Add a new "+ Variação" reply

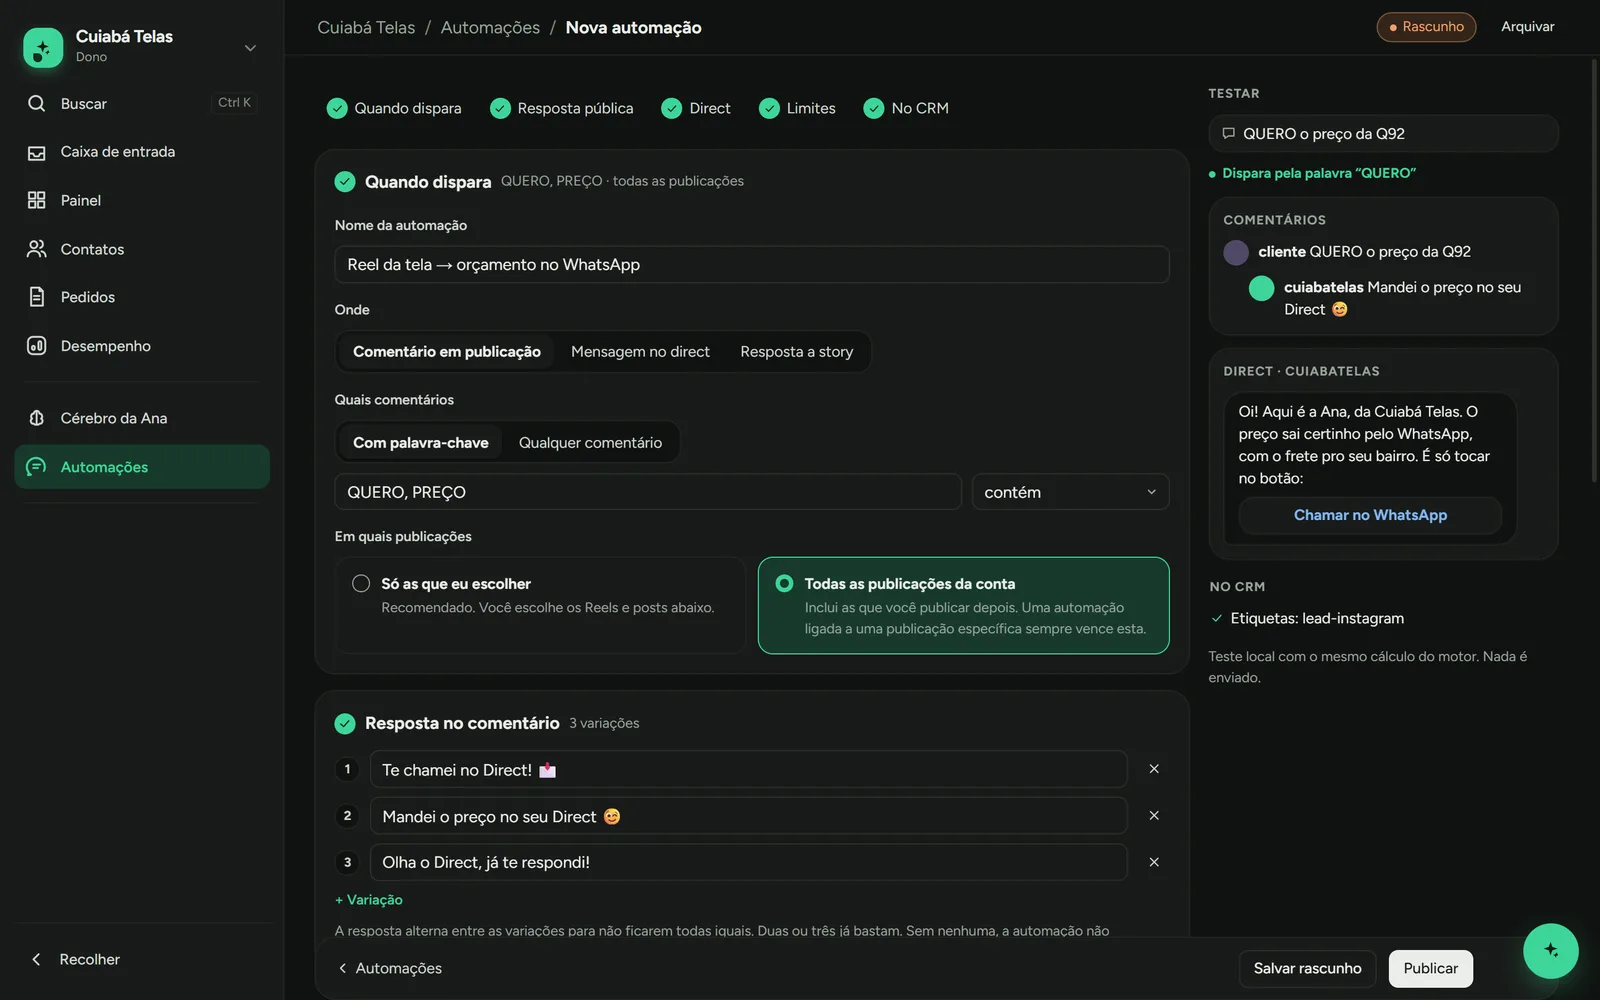[369, 900]
